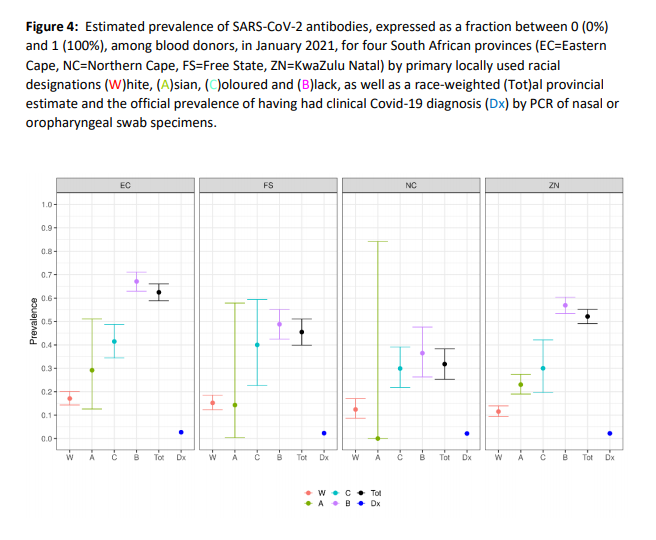
Task: Click the blue Dx legend marker
Action: [362, 504]
